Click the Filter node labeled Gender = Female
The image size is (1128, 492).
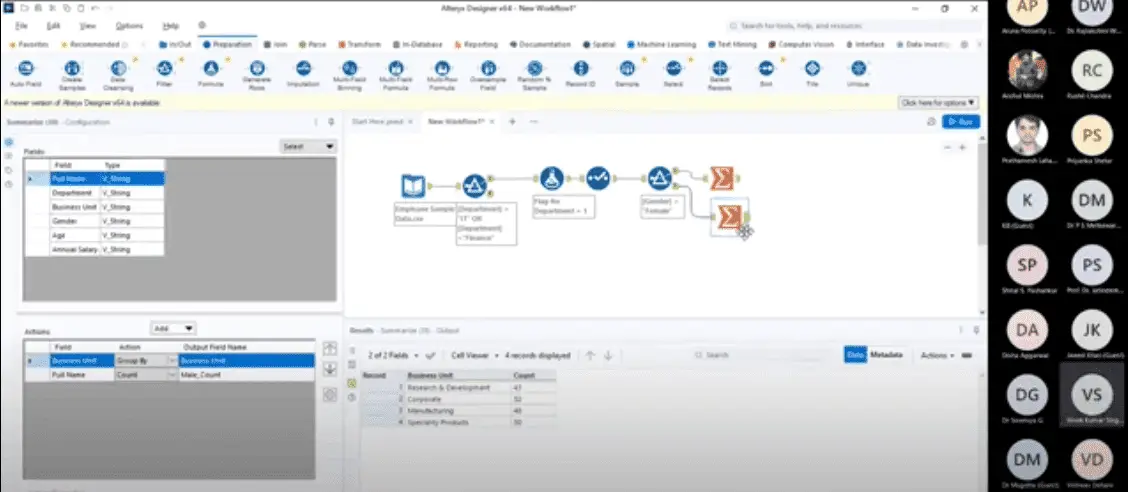659,178
